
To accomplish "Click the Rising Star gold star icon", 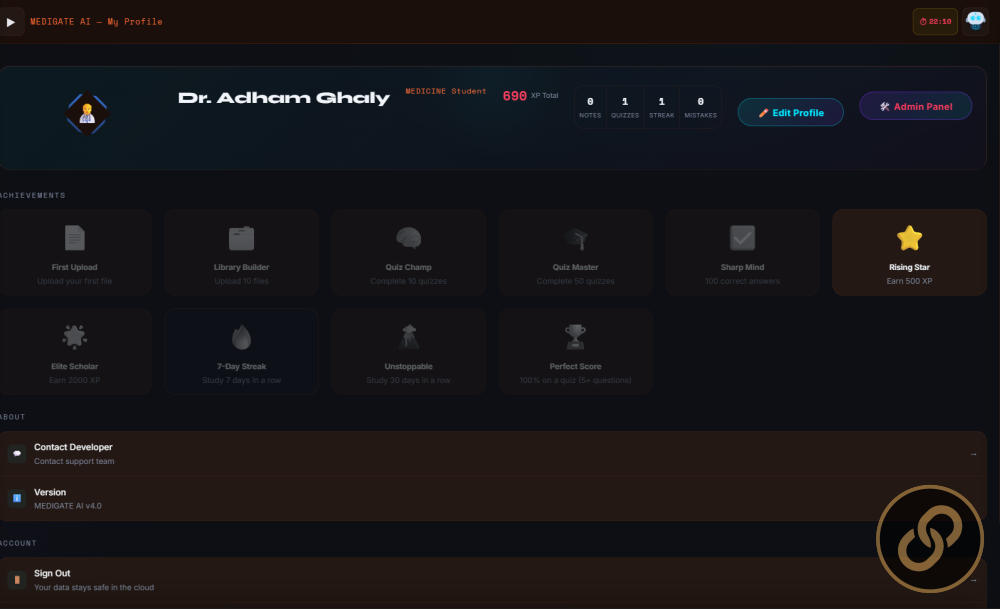I will click(x=909, y=238).
